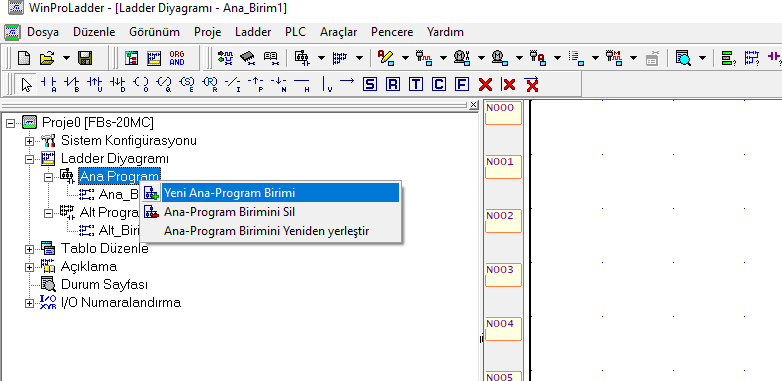Image resolution: width=782 pixels, height=381 pixels.
Task: Click the boxed T timer icon
Action: point(415,84)
